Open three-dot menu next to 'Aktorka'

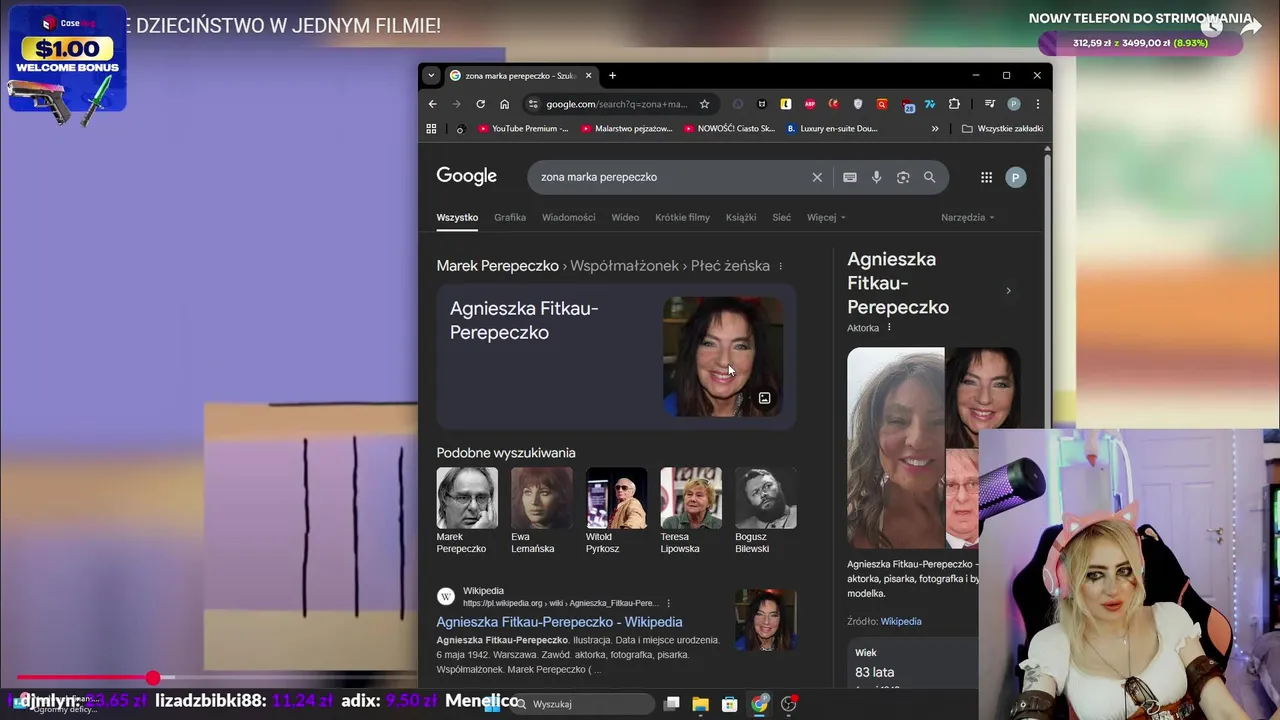click(889, 328)
